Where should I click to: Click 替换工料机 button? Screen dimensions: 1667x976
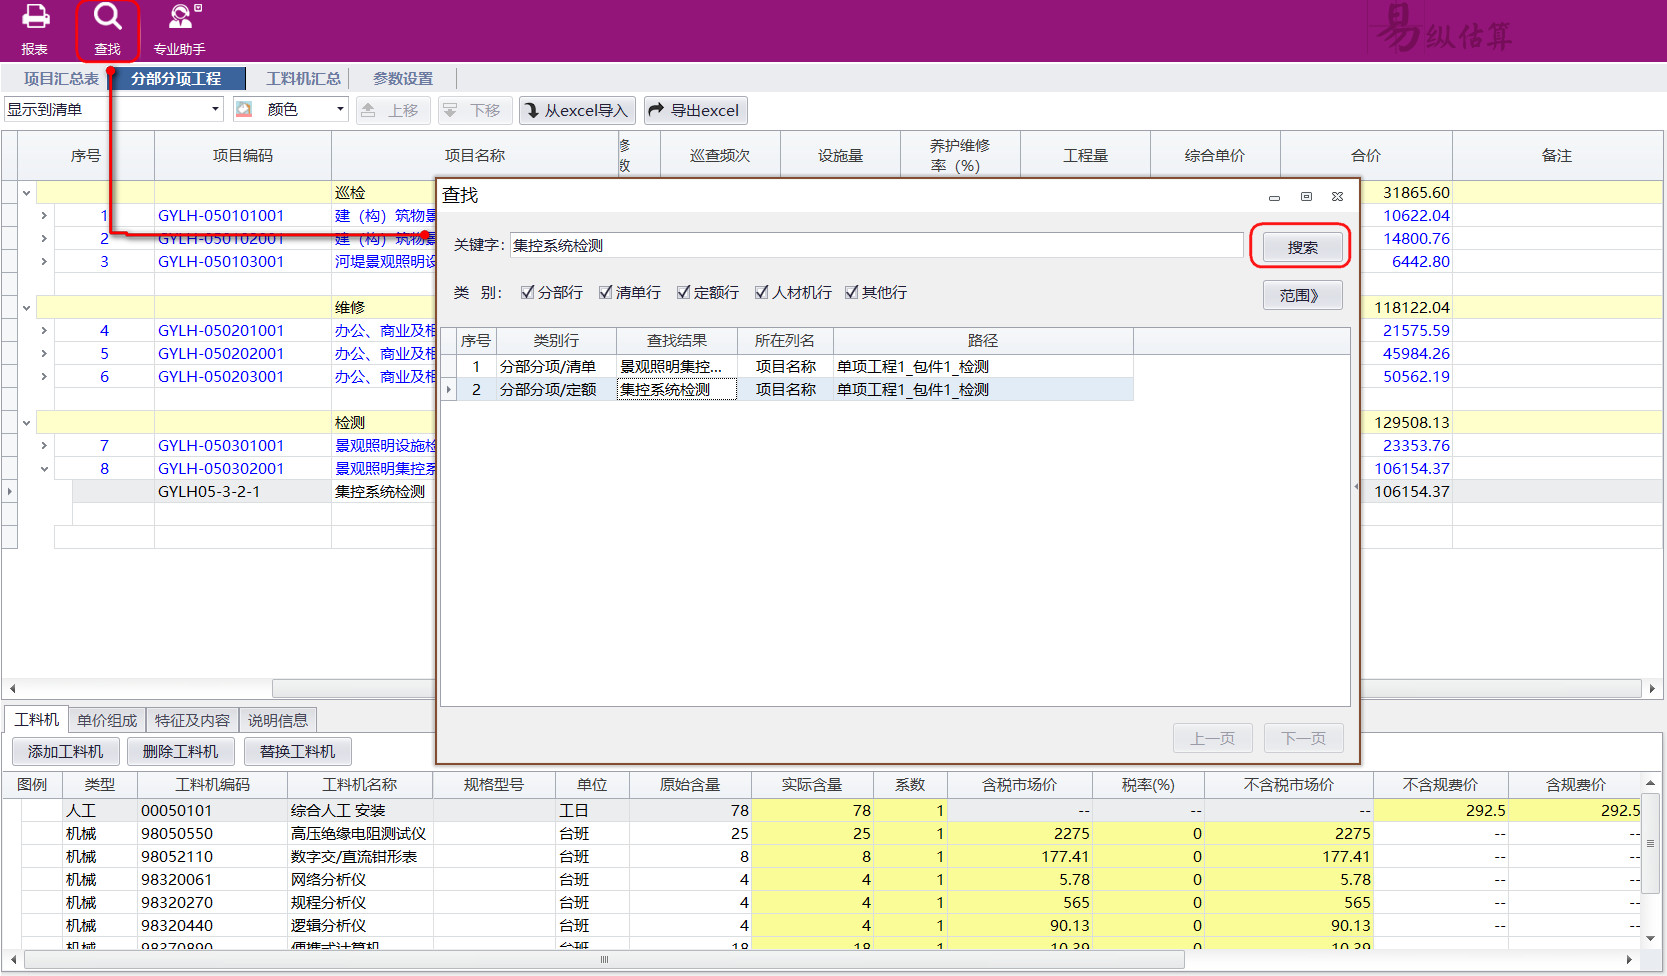click(x=297, y=751)
